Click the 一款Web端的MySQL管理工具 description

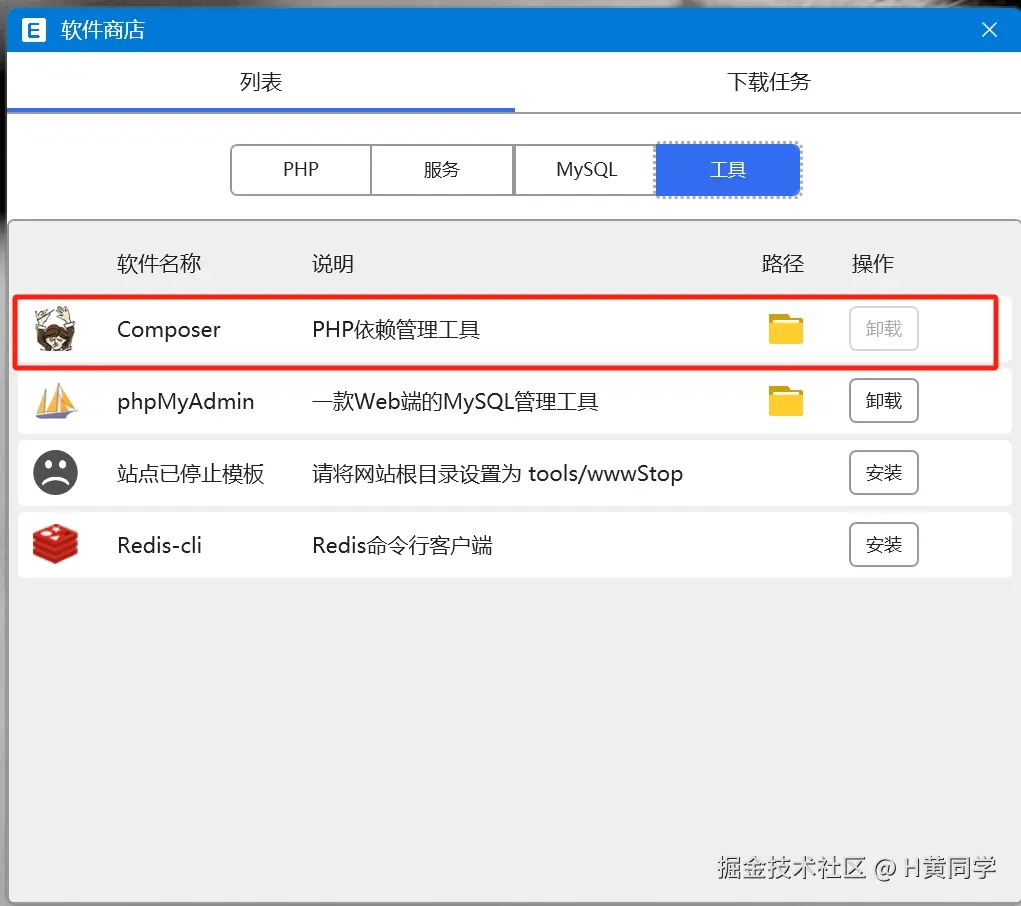455,401
